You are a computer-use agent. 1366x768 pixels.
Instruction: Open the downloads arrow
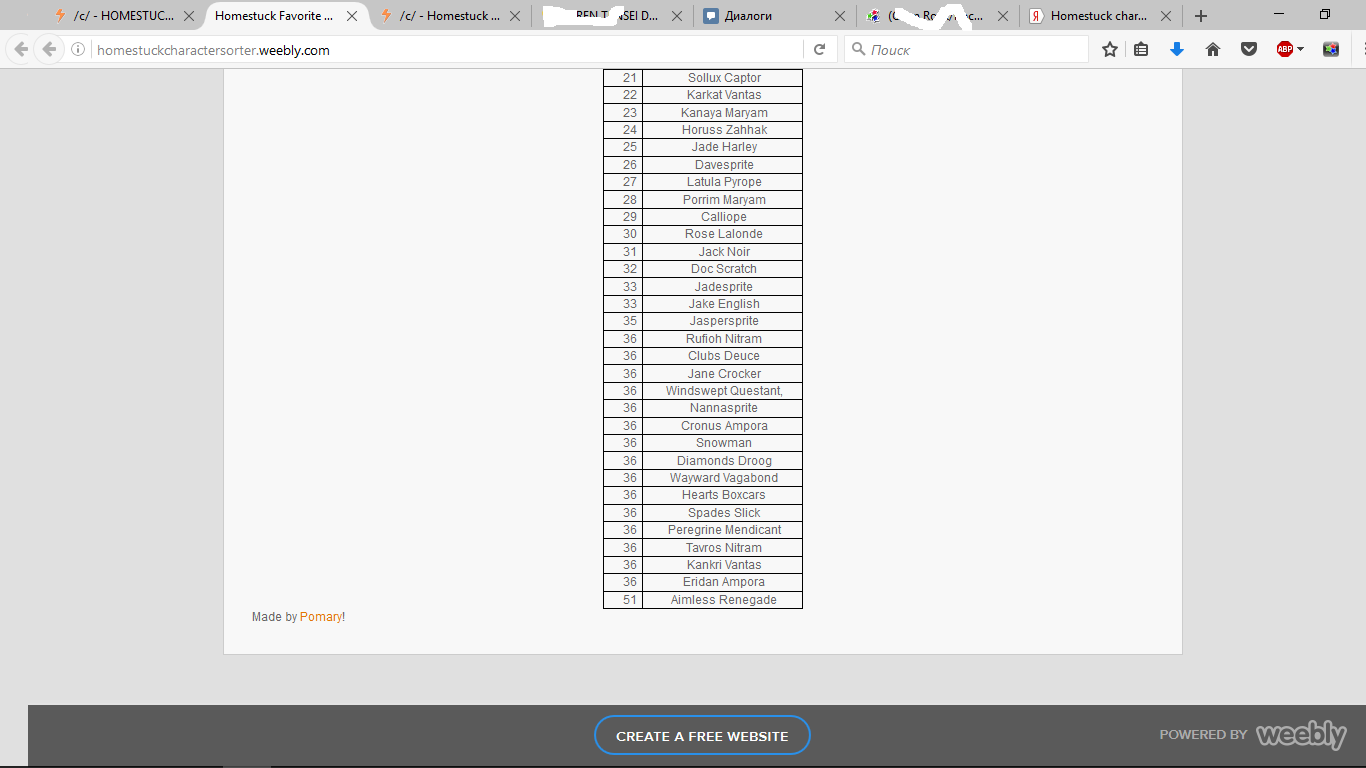pos(1177,49)
